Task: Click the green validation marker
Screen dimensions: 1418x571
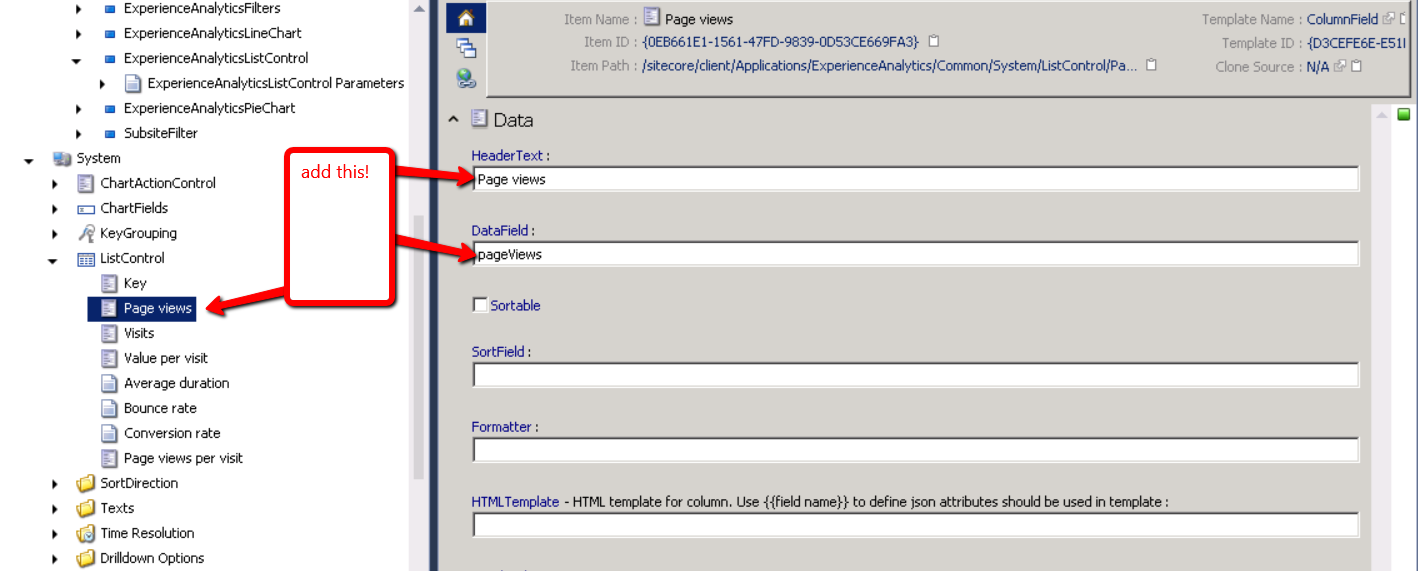Action: click(x=1403, y=114)
